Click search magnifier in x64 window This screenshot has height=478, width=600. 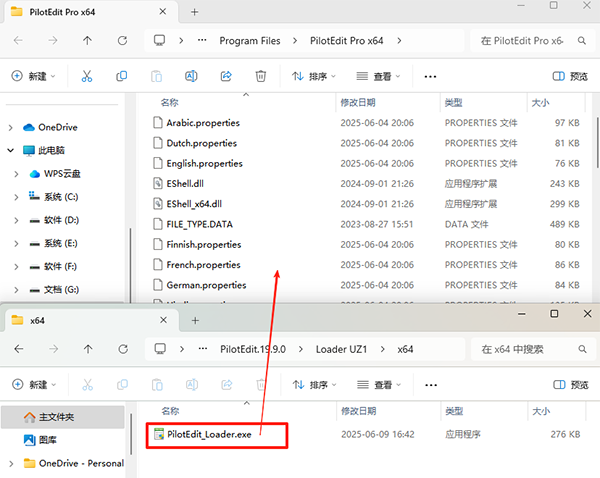tap(582, 349)
